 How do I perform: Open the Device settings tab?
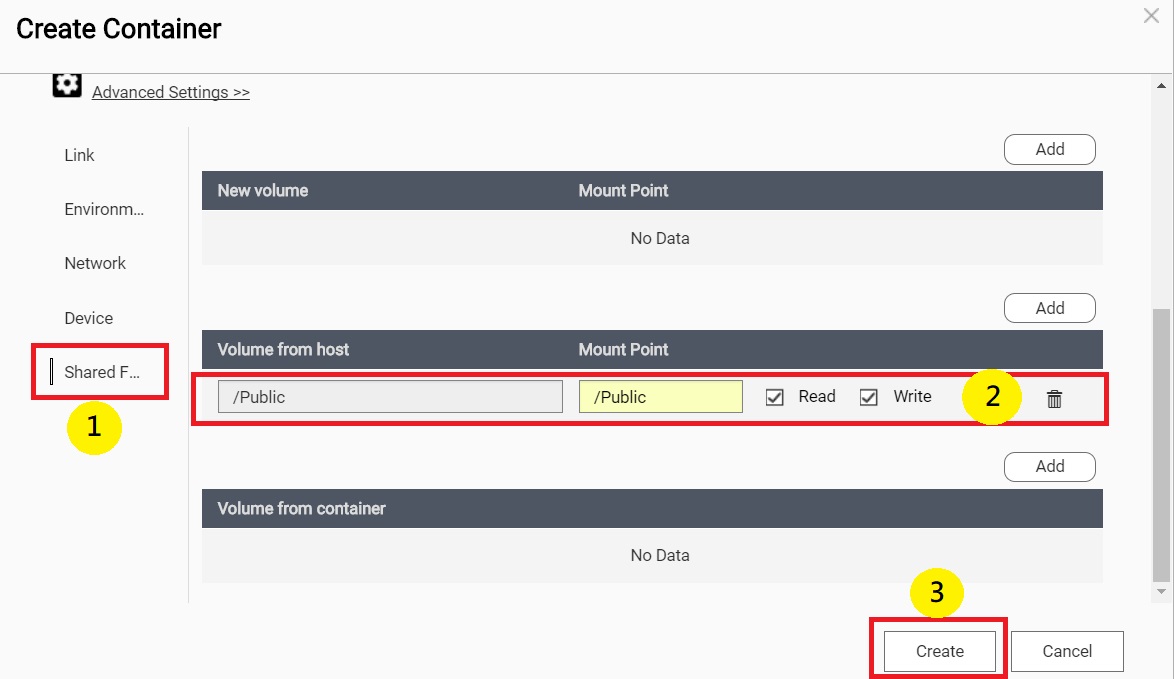89,318
